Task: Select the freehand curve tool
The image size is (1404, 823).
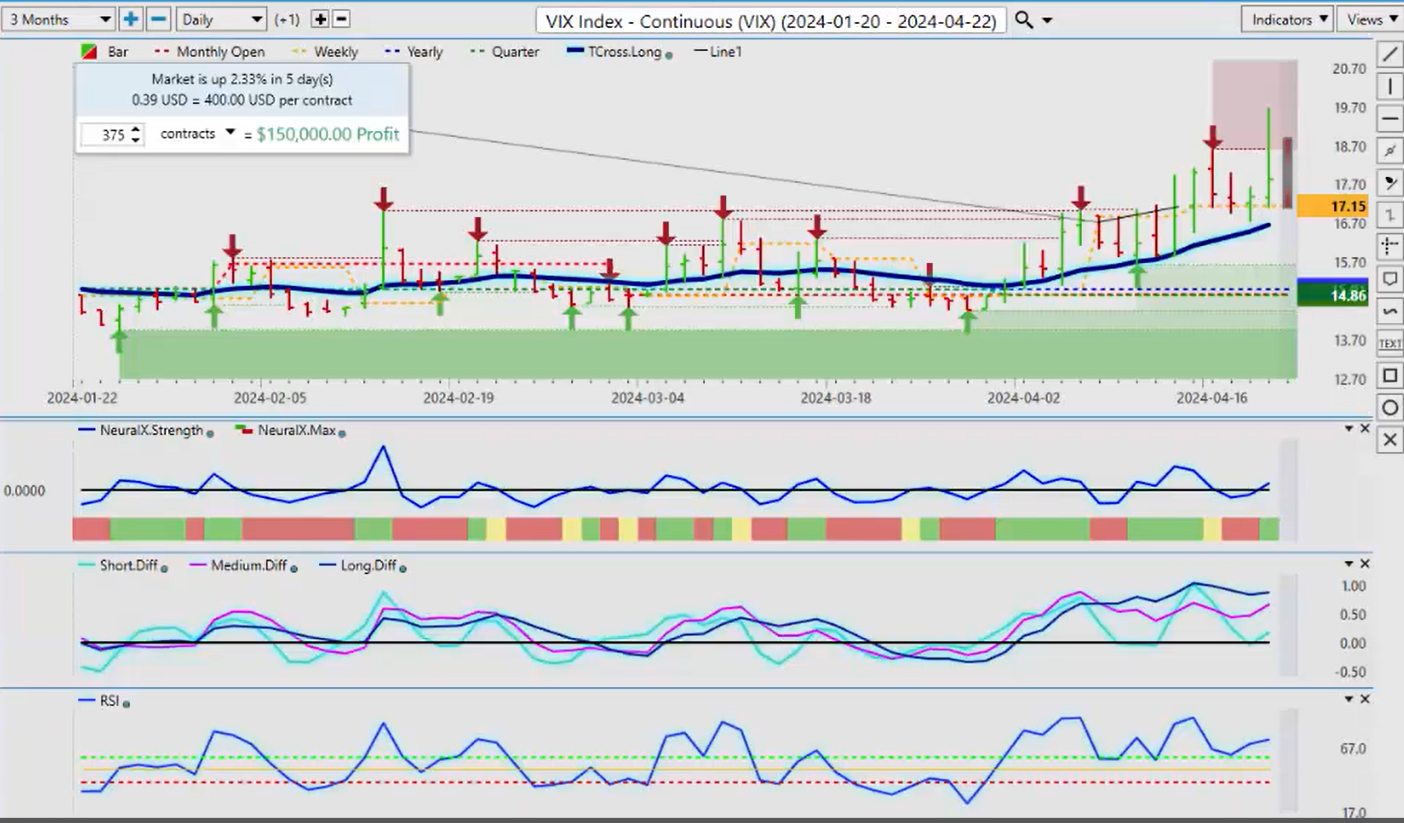Action: tap(1390, 311)
